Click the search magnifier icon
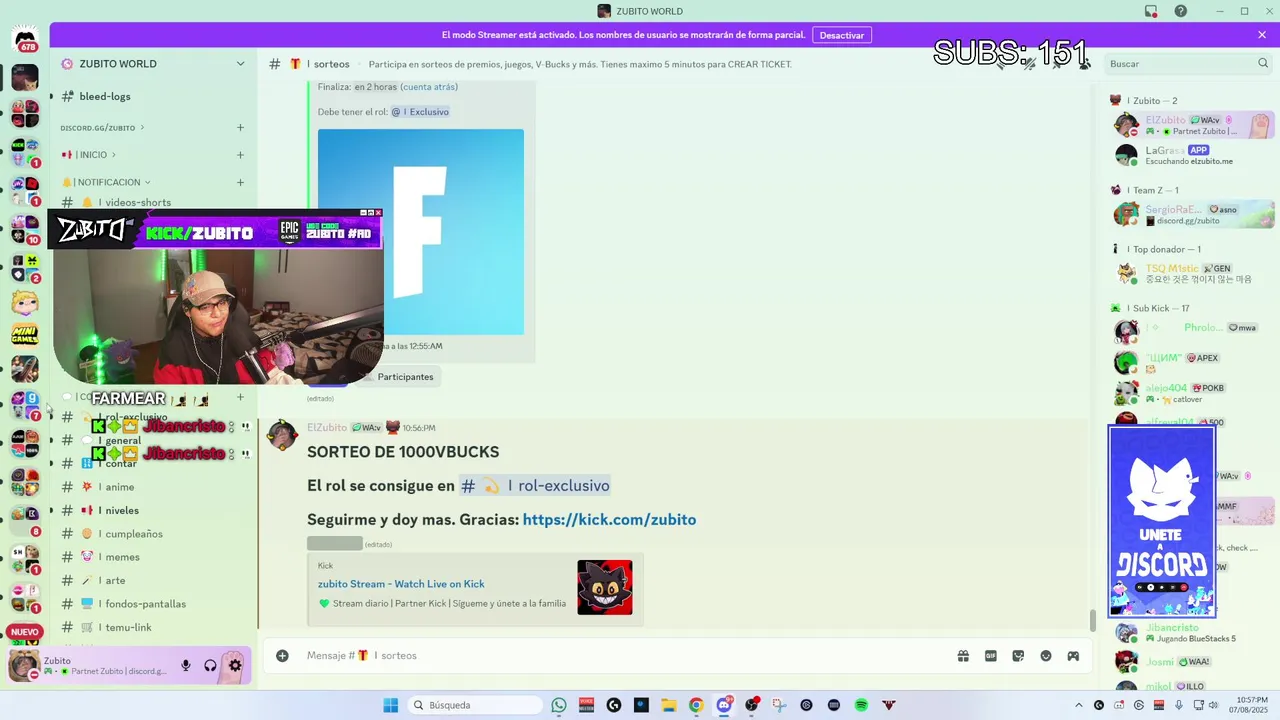The image size is (1280, 720). tap(1263, 63)
